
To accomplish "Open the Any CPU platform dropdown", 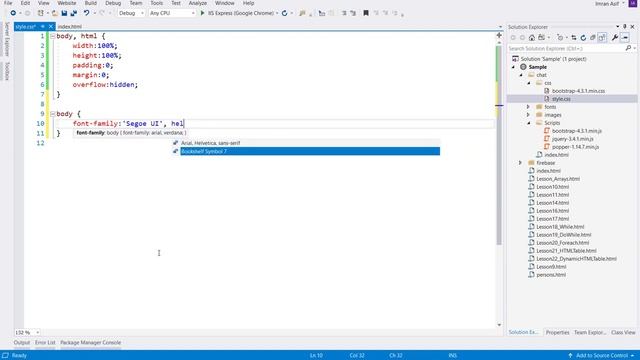I will (172, 13).
